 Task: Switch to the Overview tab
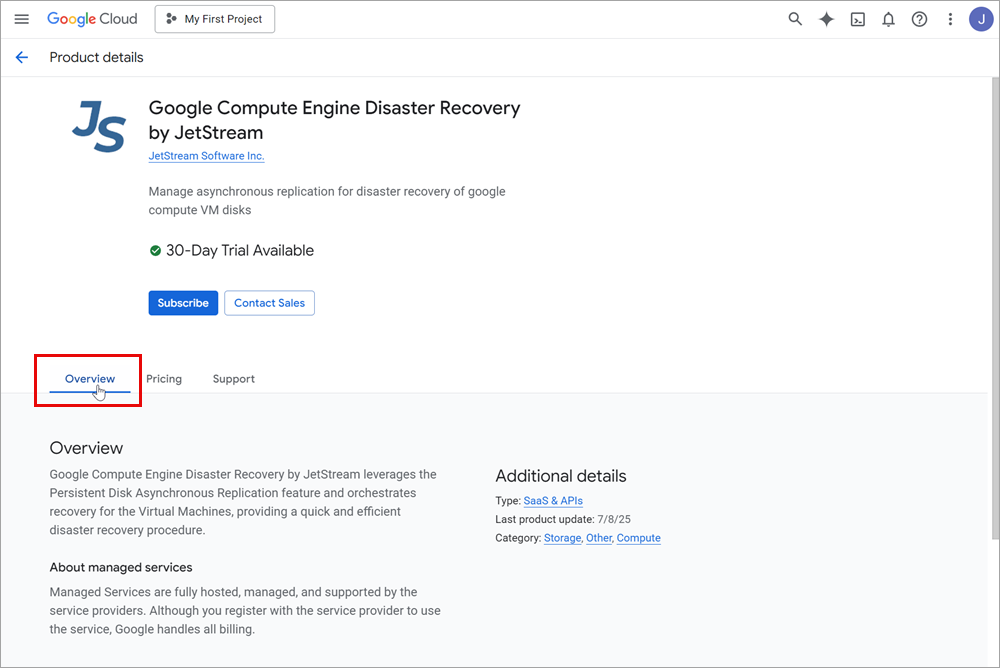[90, 379]
